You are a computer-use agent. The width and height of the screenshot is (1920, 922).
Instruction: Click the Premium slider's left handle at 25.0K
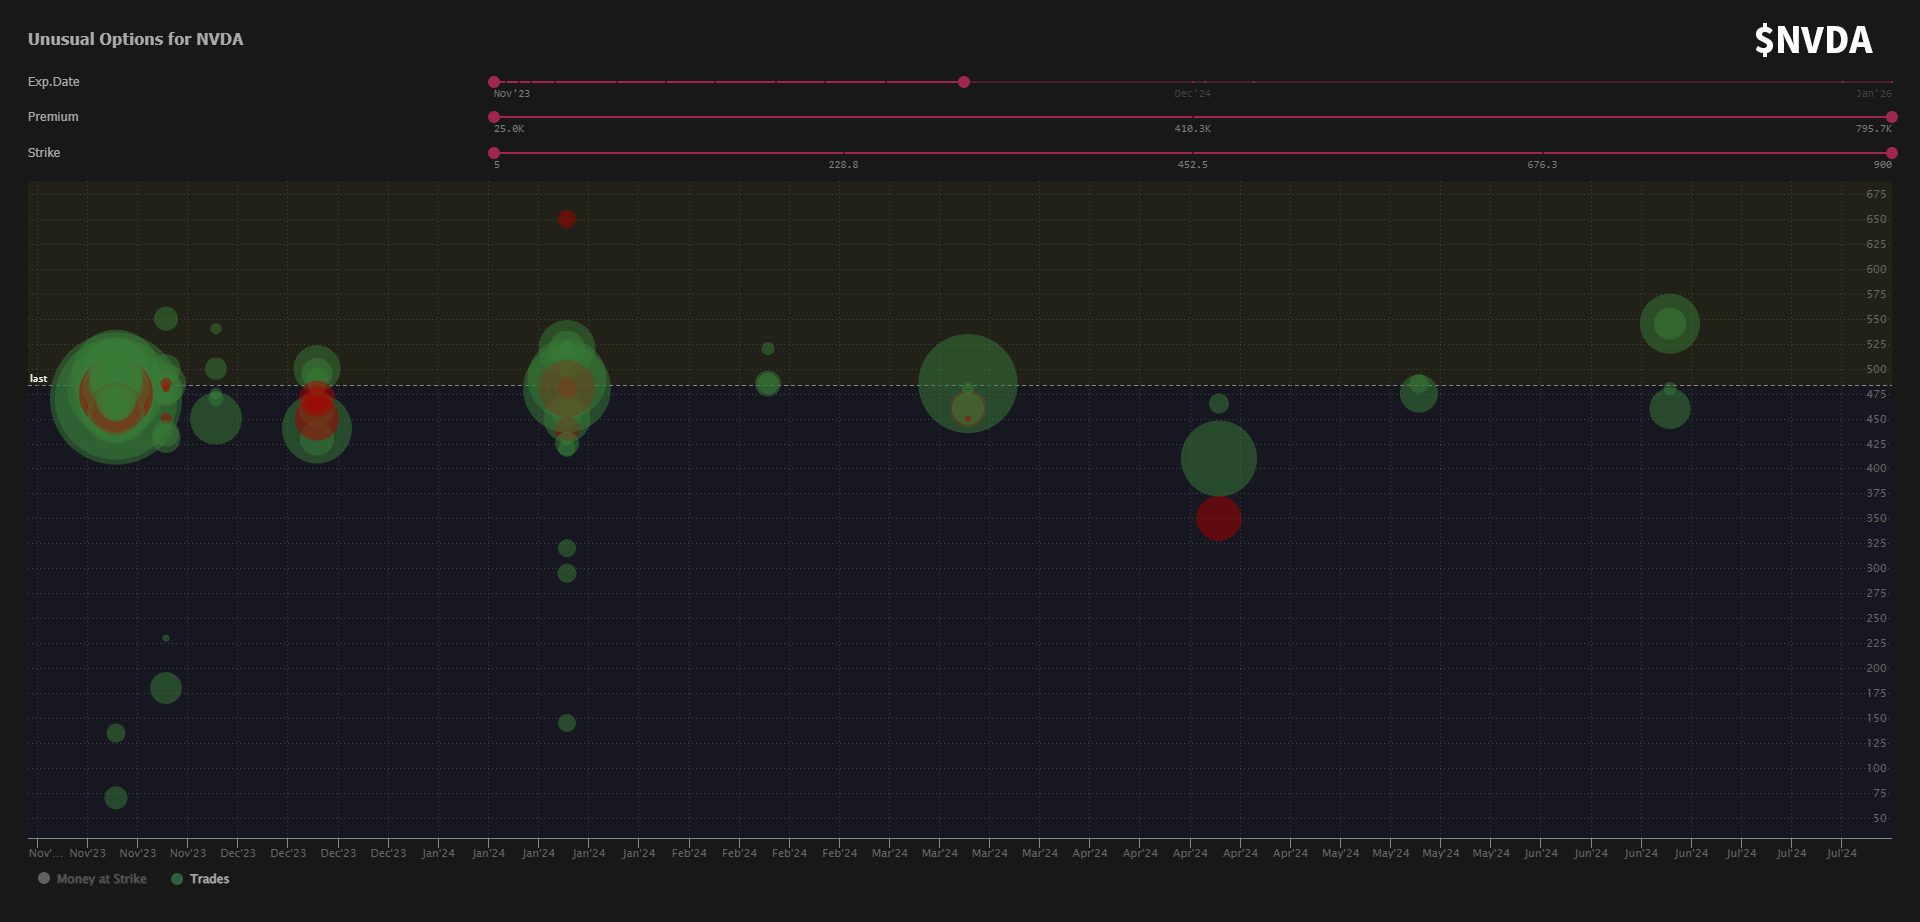coord(494,117)
